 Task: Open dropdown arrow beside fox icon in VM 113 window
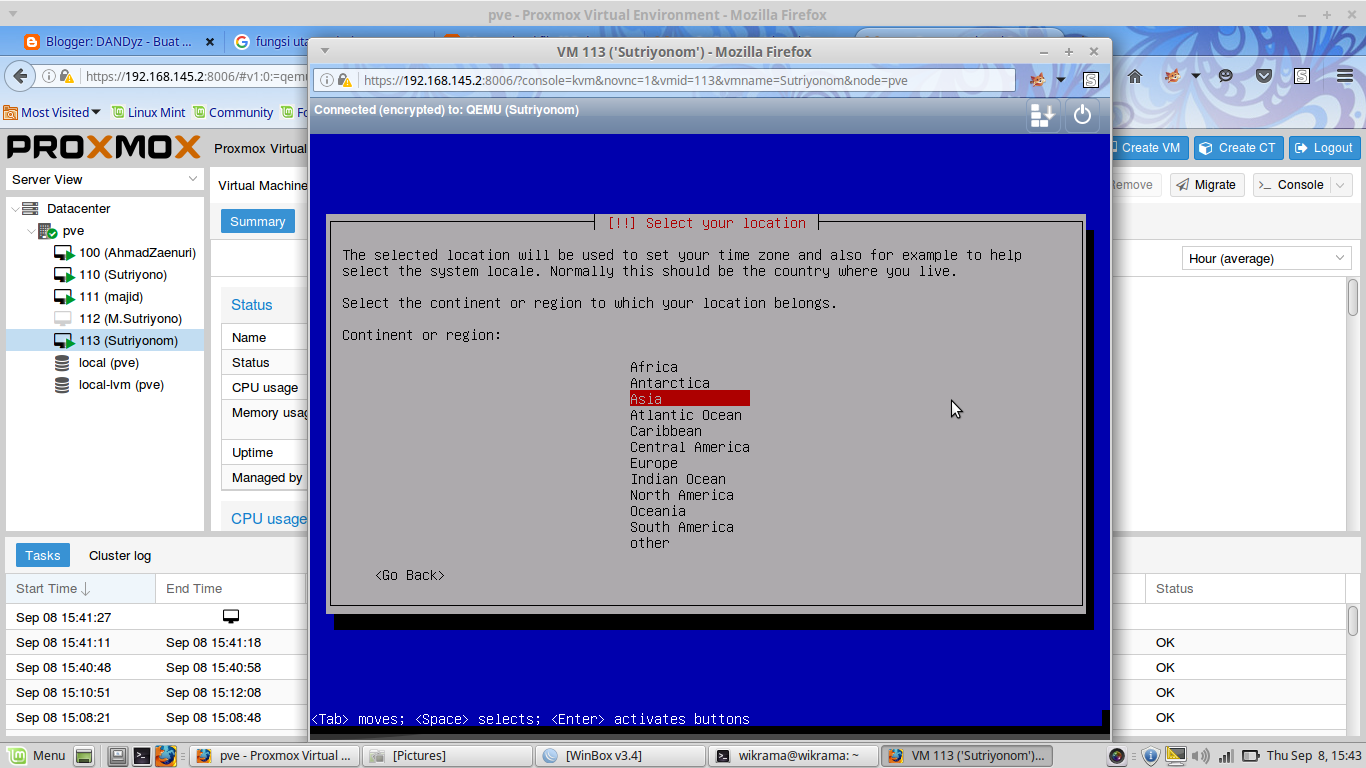(1061, 80)
